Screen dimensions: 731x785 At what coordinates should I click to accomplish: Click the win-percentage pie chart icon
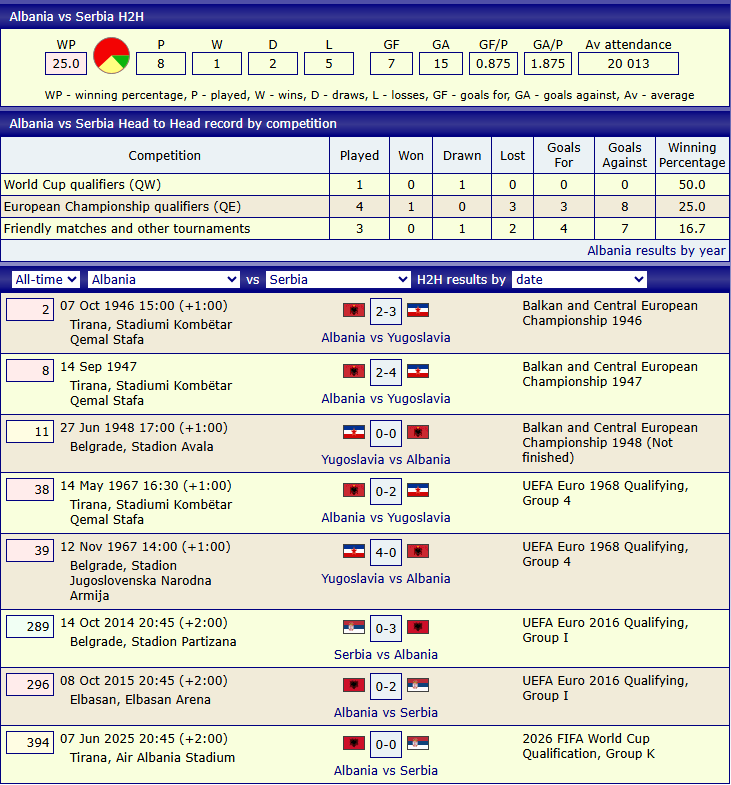(111, 56)
